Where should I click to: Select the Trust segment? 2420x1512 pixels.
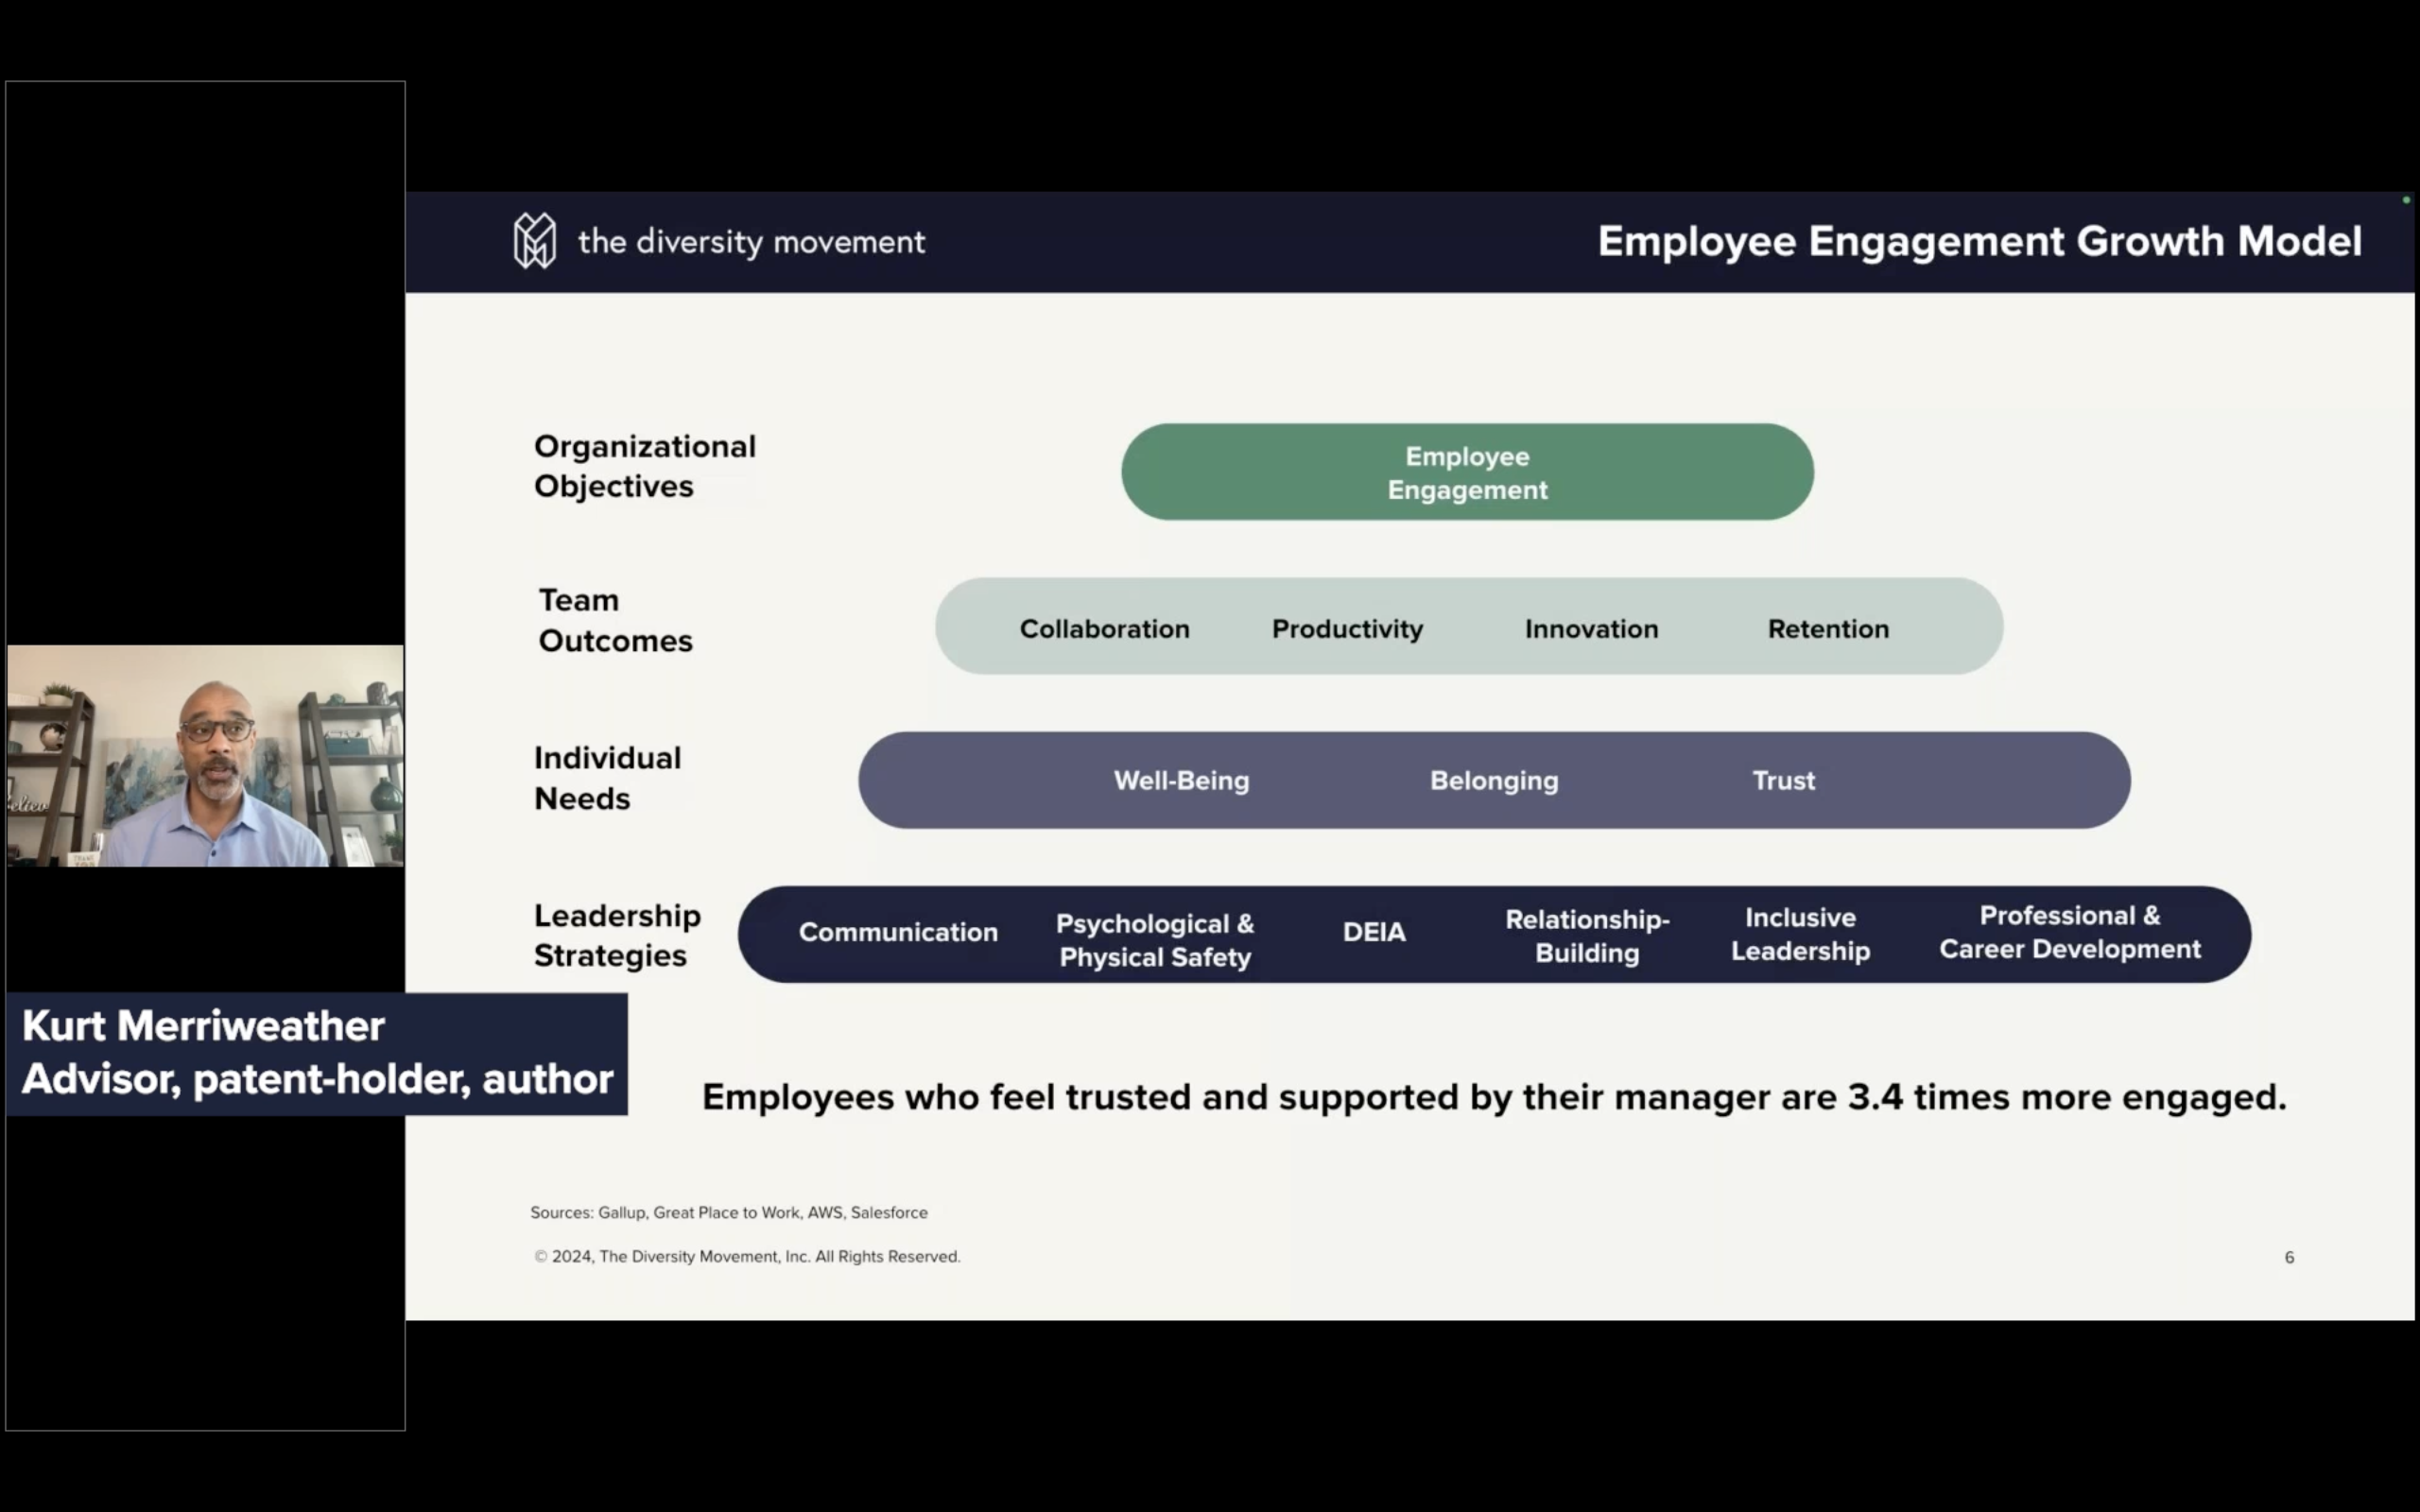click(1784, 781)
